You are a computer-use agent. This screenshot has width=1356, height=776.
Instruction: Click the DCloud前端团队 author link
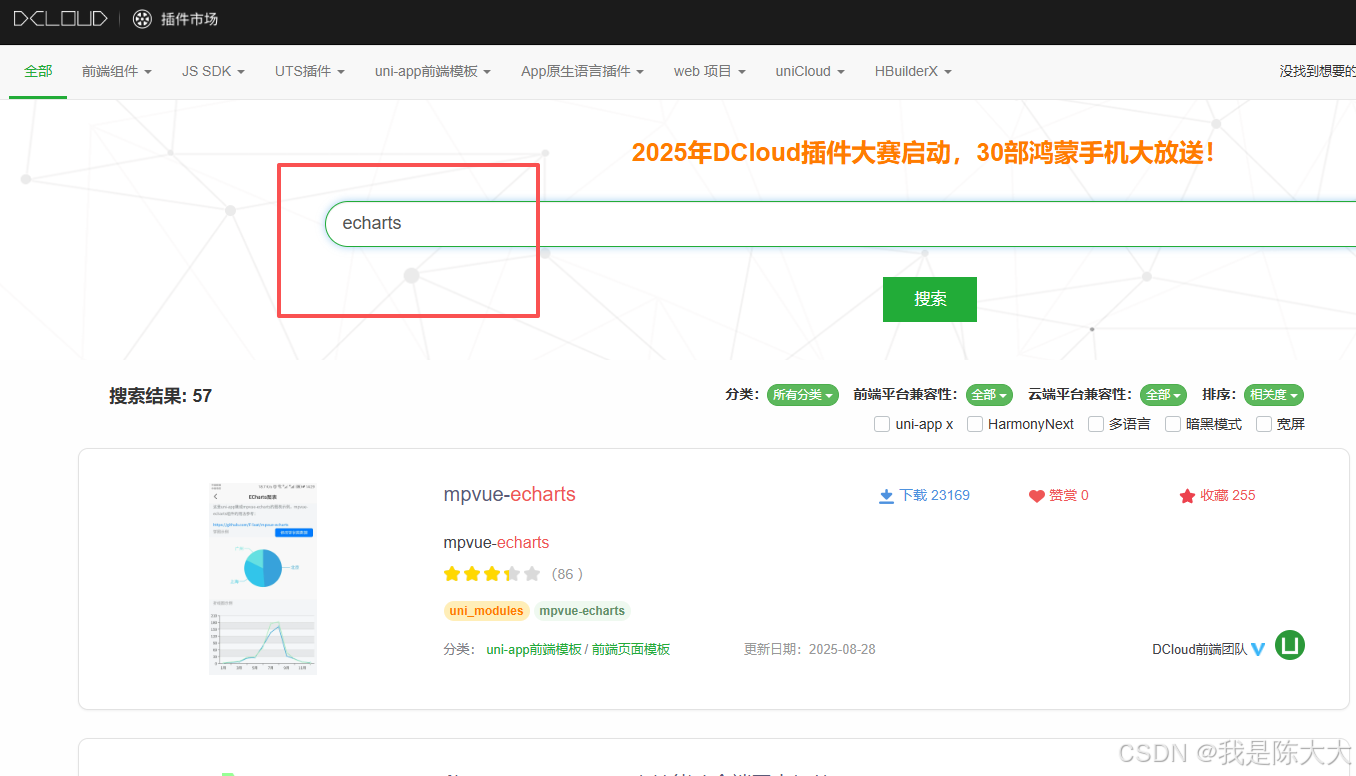1199,649
